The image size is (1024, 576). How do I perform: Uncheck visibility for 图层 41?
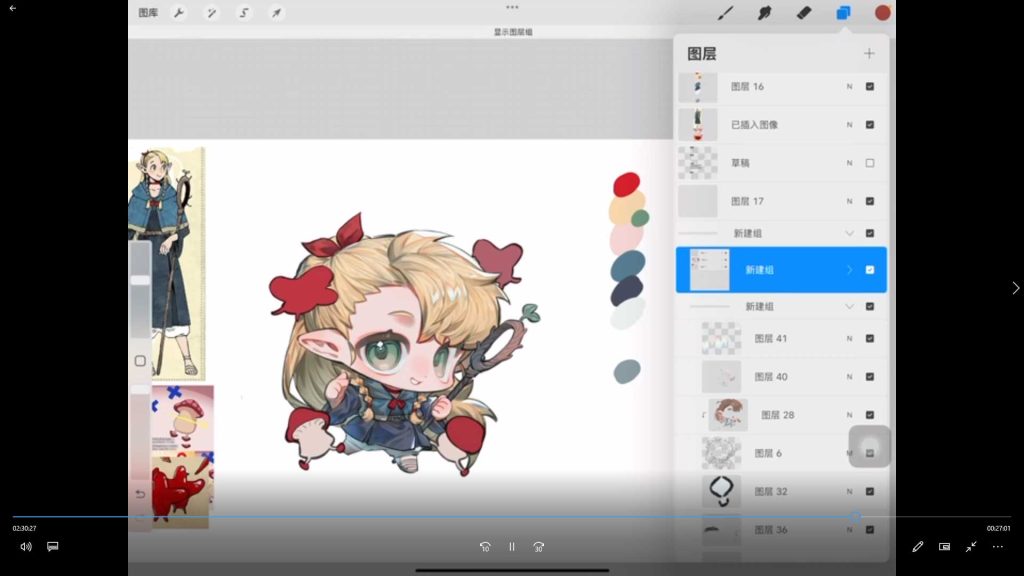coord(869,339)
